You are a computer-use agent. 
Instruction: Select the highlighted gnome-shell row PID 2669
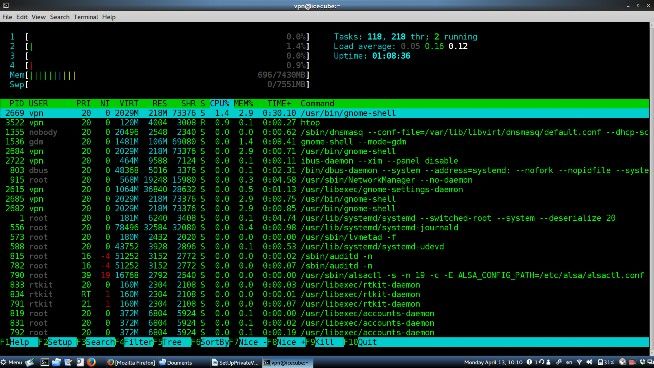point(324,113)
